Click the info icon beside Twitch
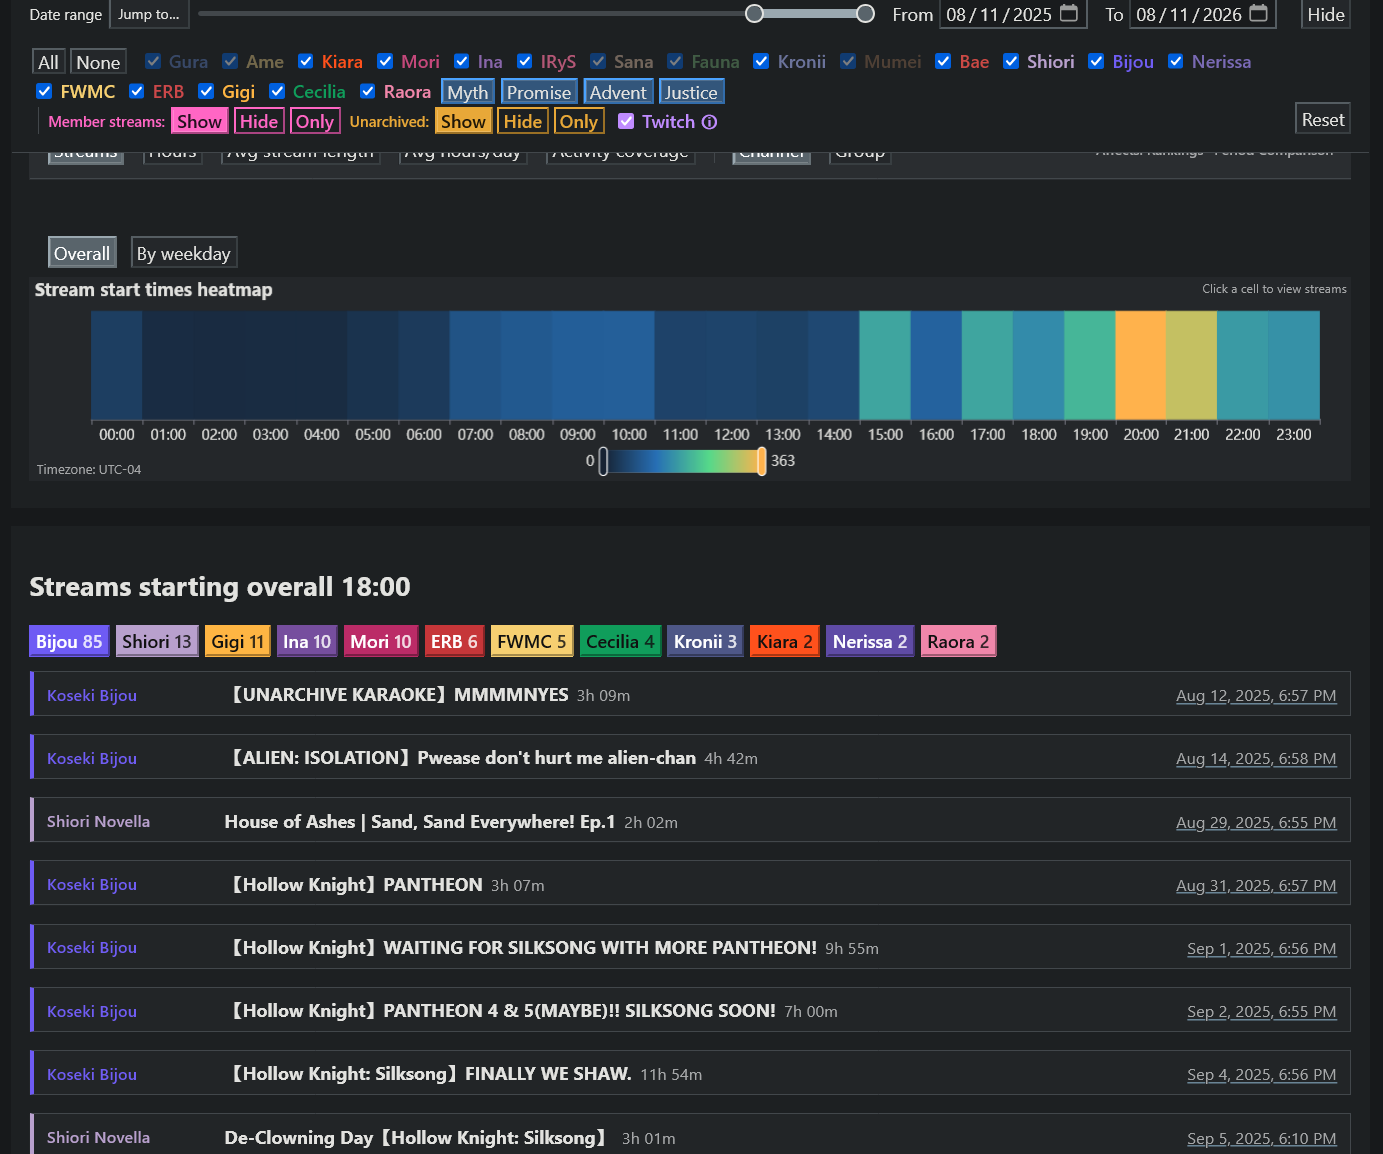The width and height of the screenshot is (1383, 1154). [x=709, y=122]
